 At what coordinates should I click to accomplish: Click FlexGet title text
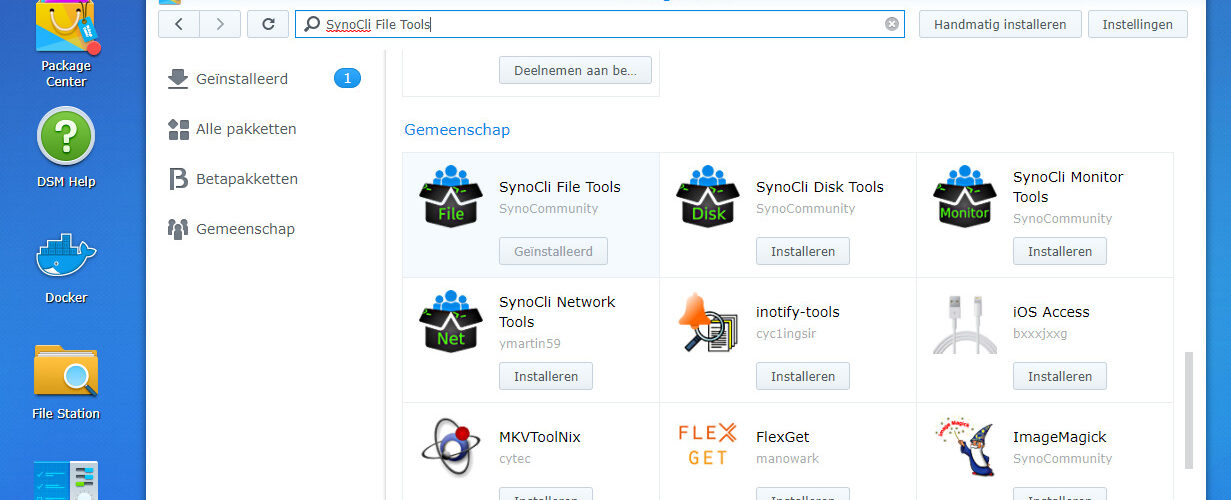pos(783,437)
